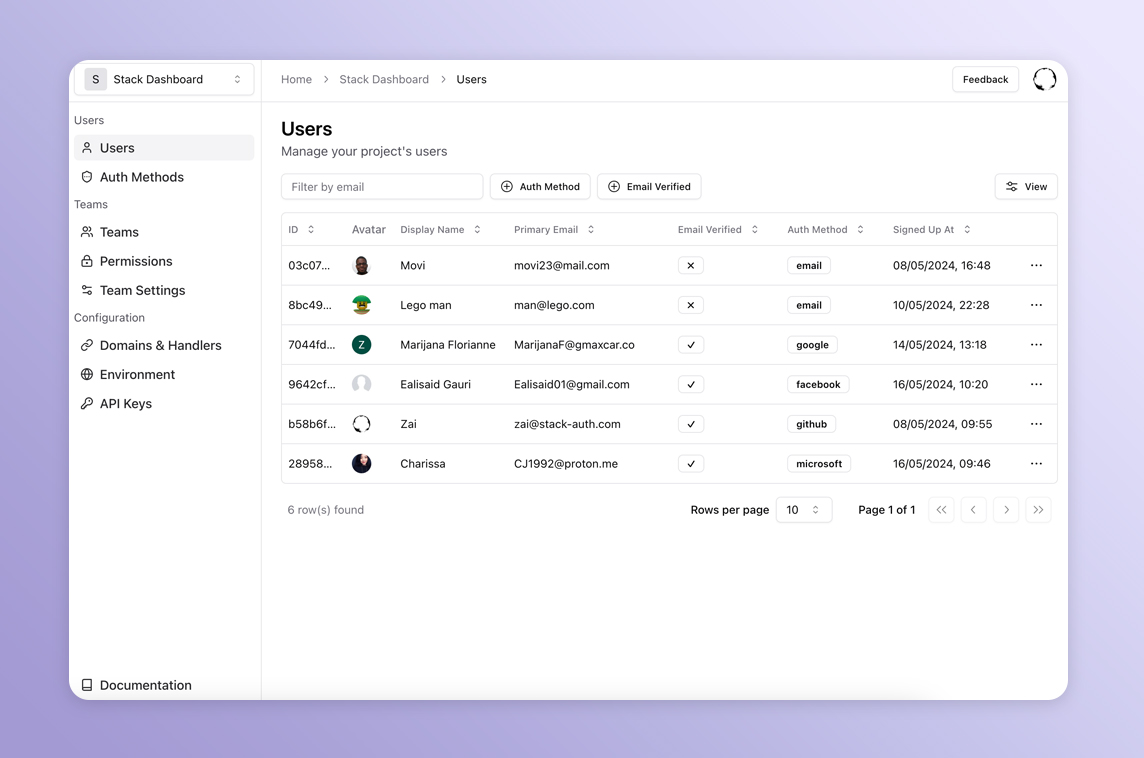Click the sort icon beside ID column
The image size is (1144, 758).
311,230
